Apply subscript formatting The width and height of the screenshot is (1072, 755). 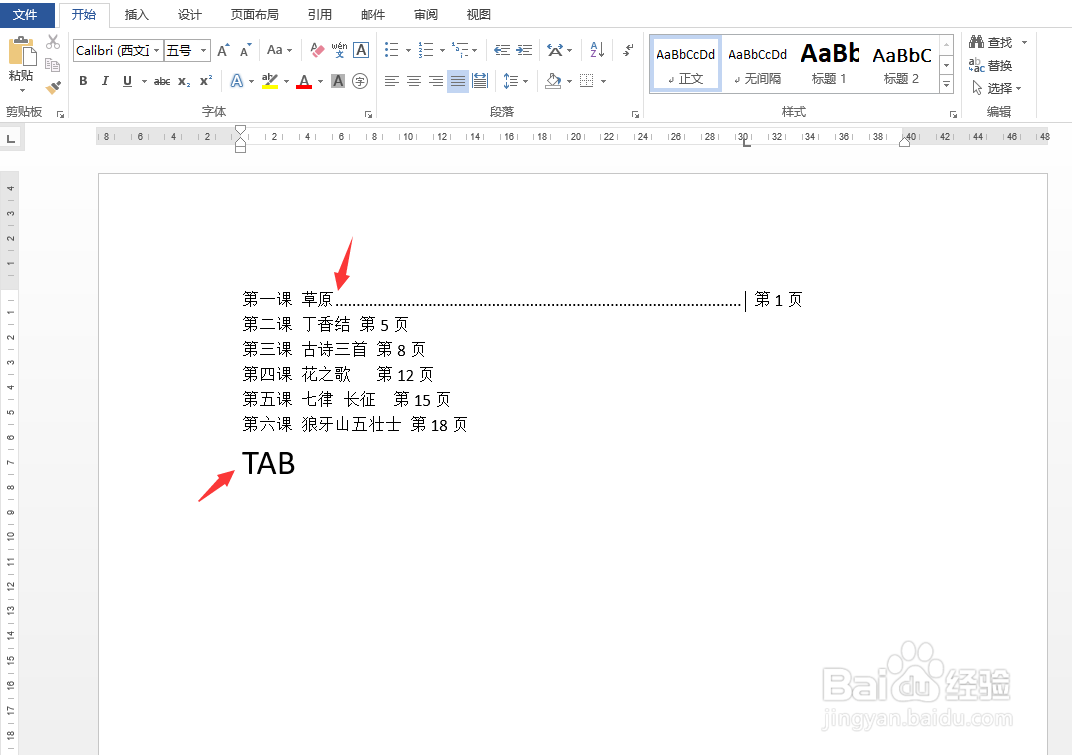click(x=184, y=81)
